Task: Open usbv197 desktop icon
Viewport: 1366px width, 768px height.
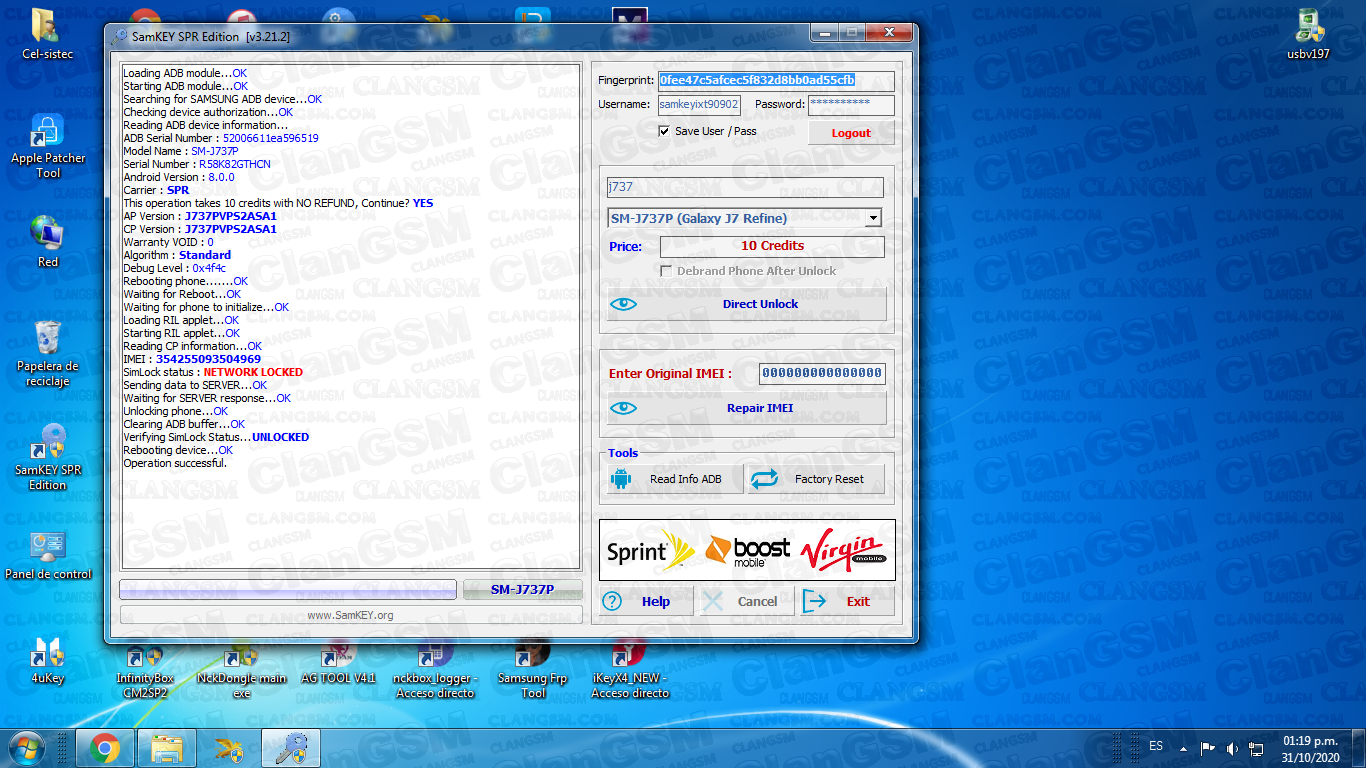Action: tap(1308, 33)
